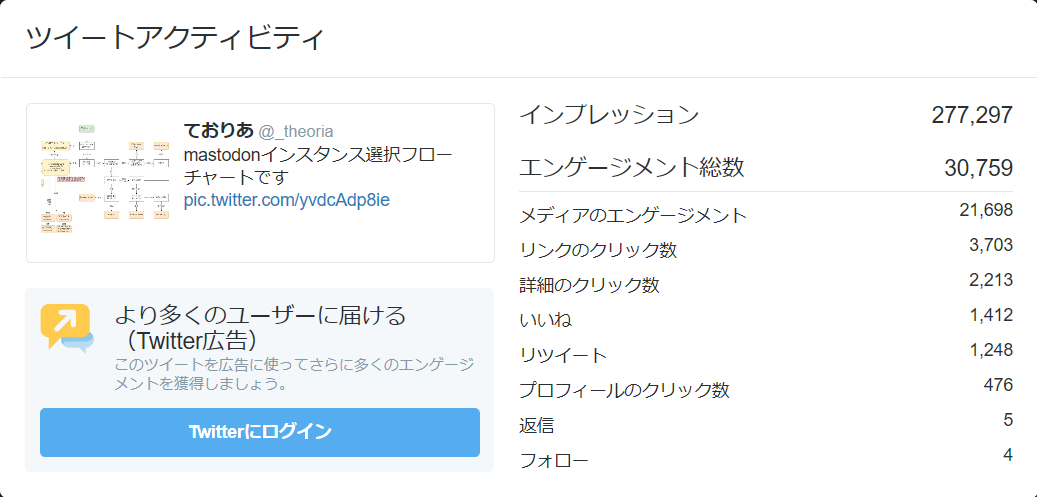Click the 277,297 impressions value
This screenshot has width=1037, height=497.
pos(972,115)
